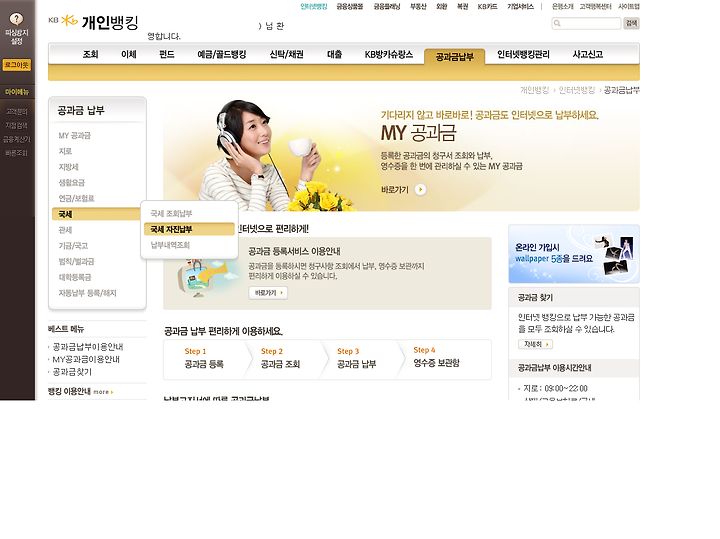Click 개인뱅킹 in the breadcrumb

click(534, 90)
